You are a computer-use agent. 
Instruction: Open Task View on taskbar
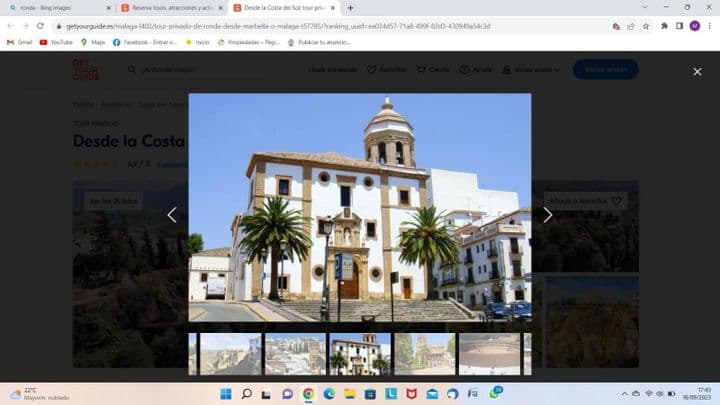coord(266,394)
